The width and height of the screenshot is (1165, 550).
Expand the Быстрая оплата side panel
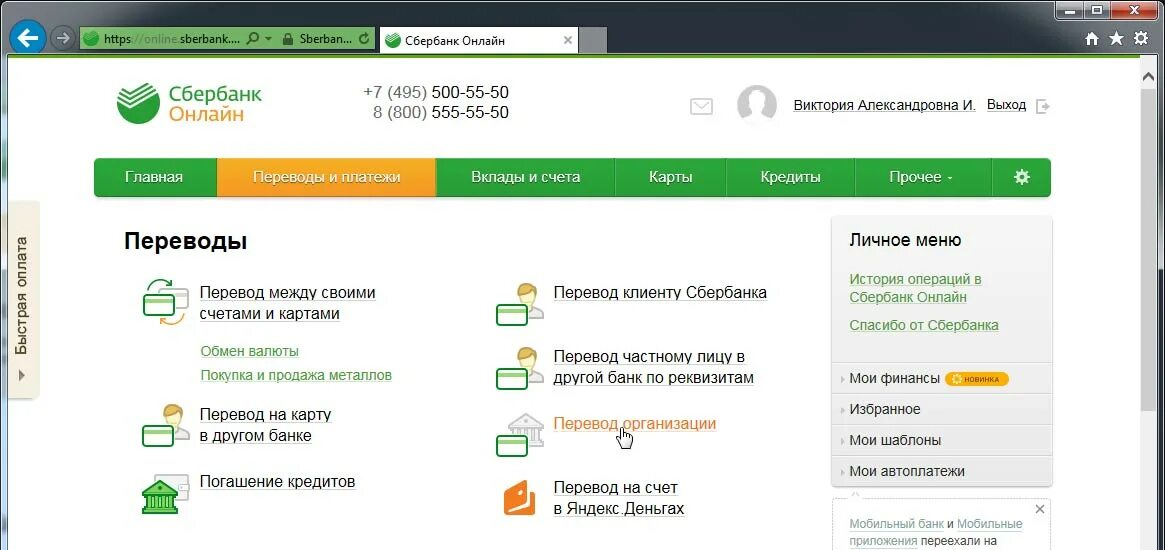(x=22, y=299)
